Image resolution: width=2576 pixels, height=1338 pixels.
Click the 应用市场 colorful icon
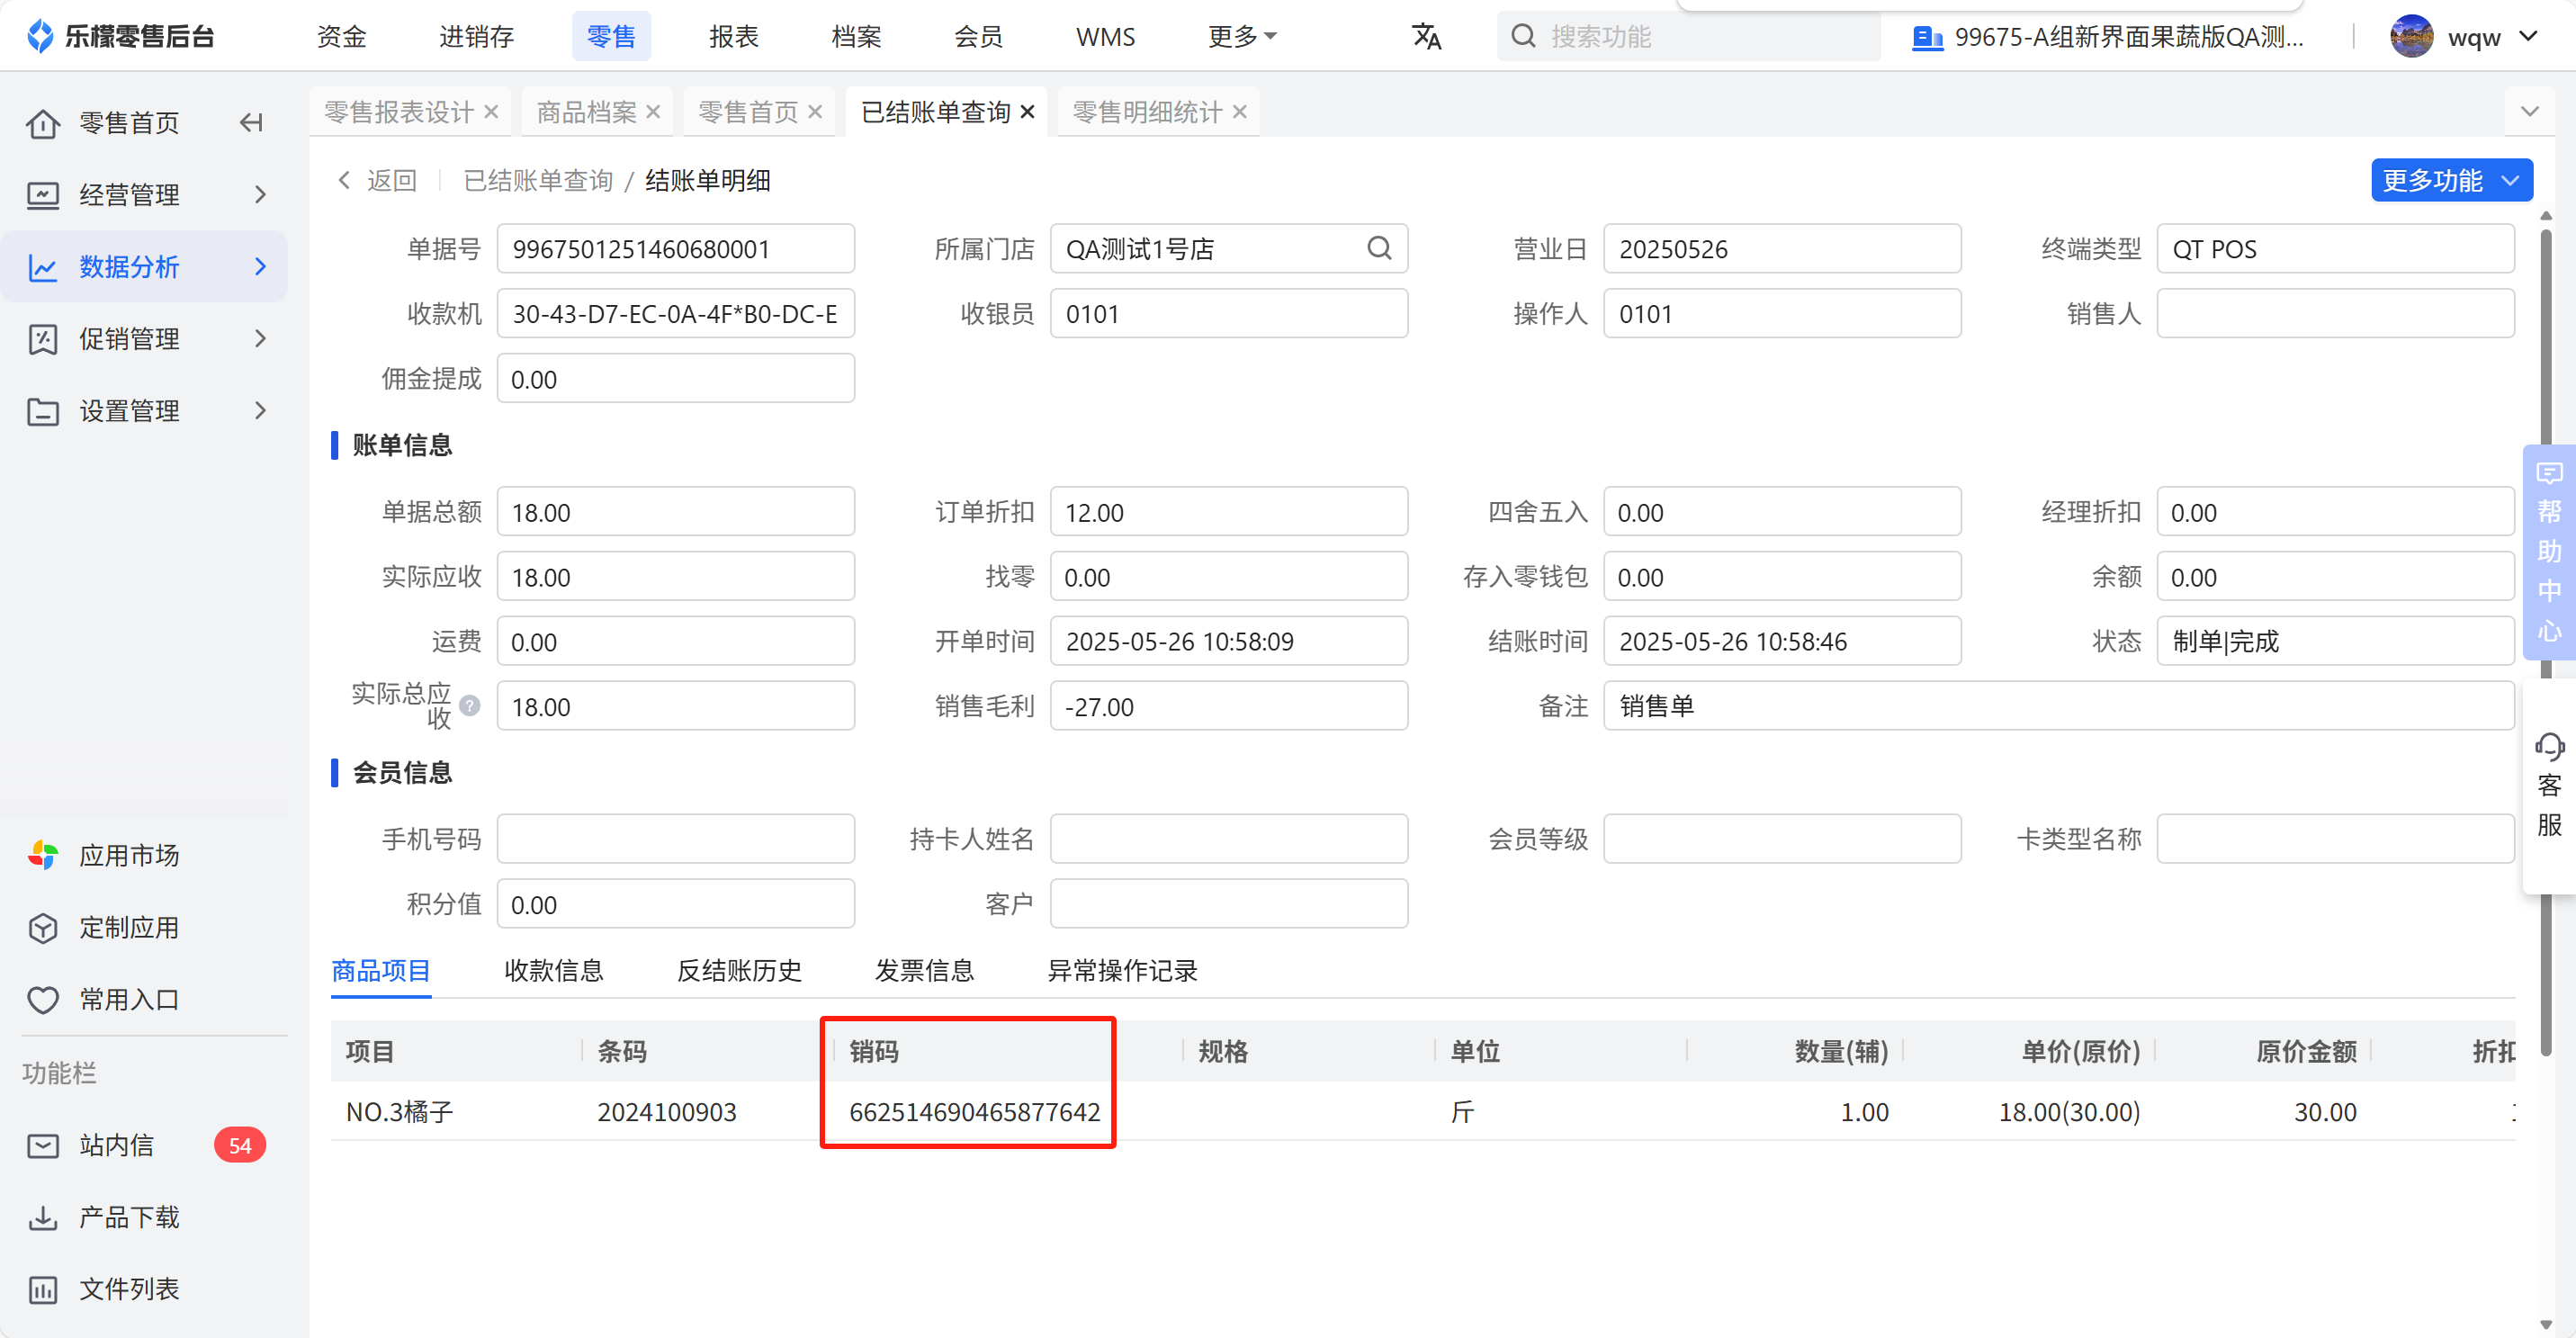tap(43, 855)
